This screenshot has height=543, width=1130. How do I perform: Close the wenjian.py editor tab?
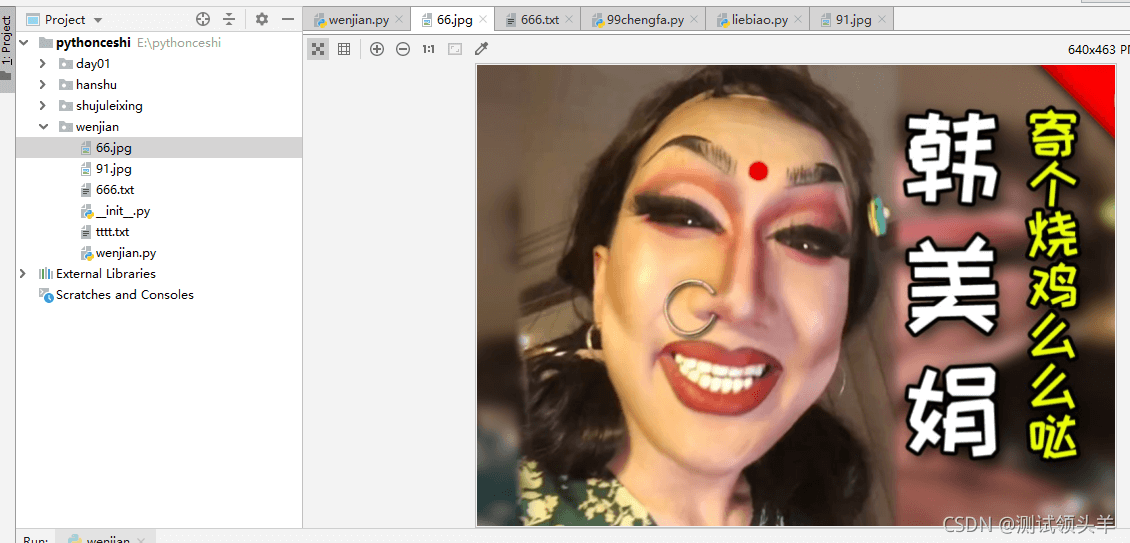[x=399, y=20]
